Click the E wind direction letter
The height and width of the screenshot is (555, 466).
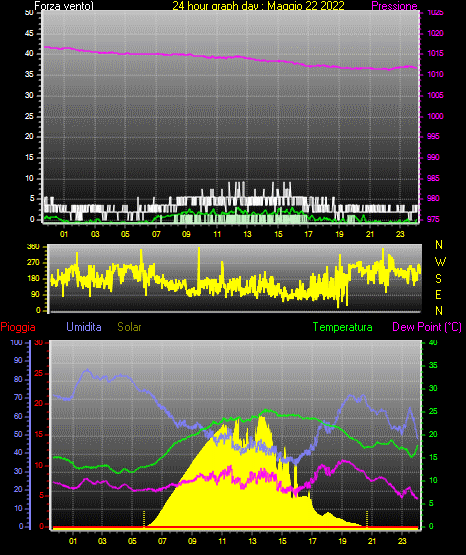click(x=438, y=294)
